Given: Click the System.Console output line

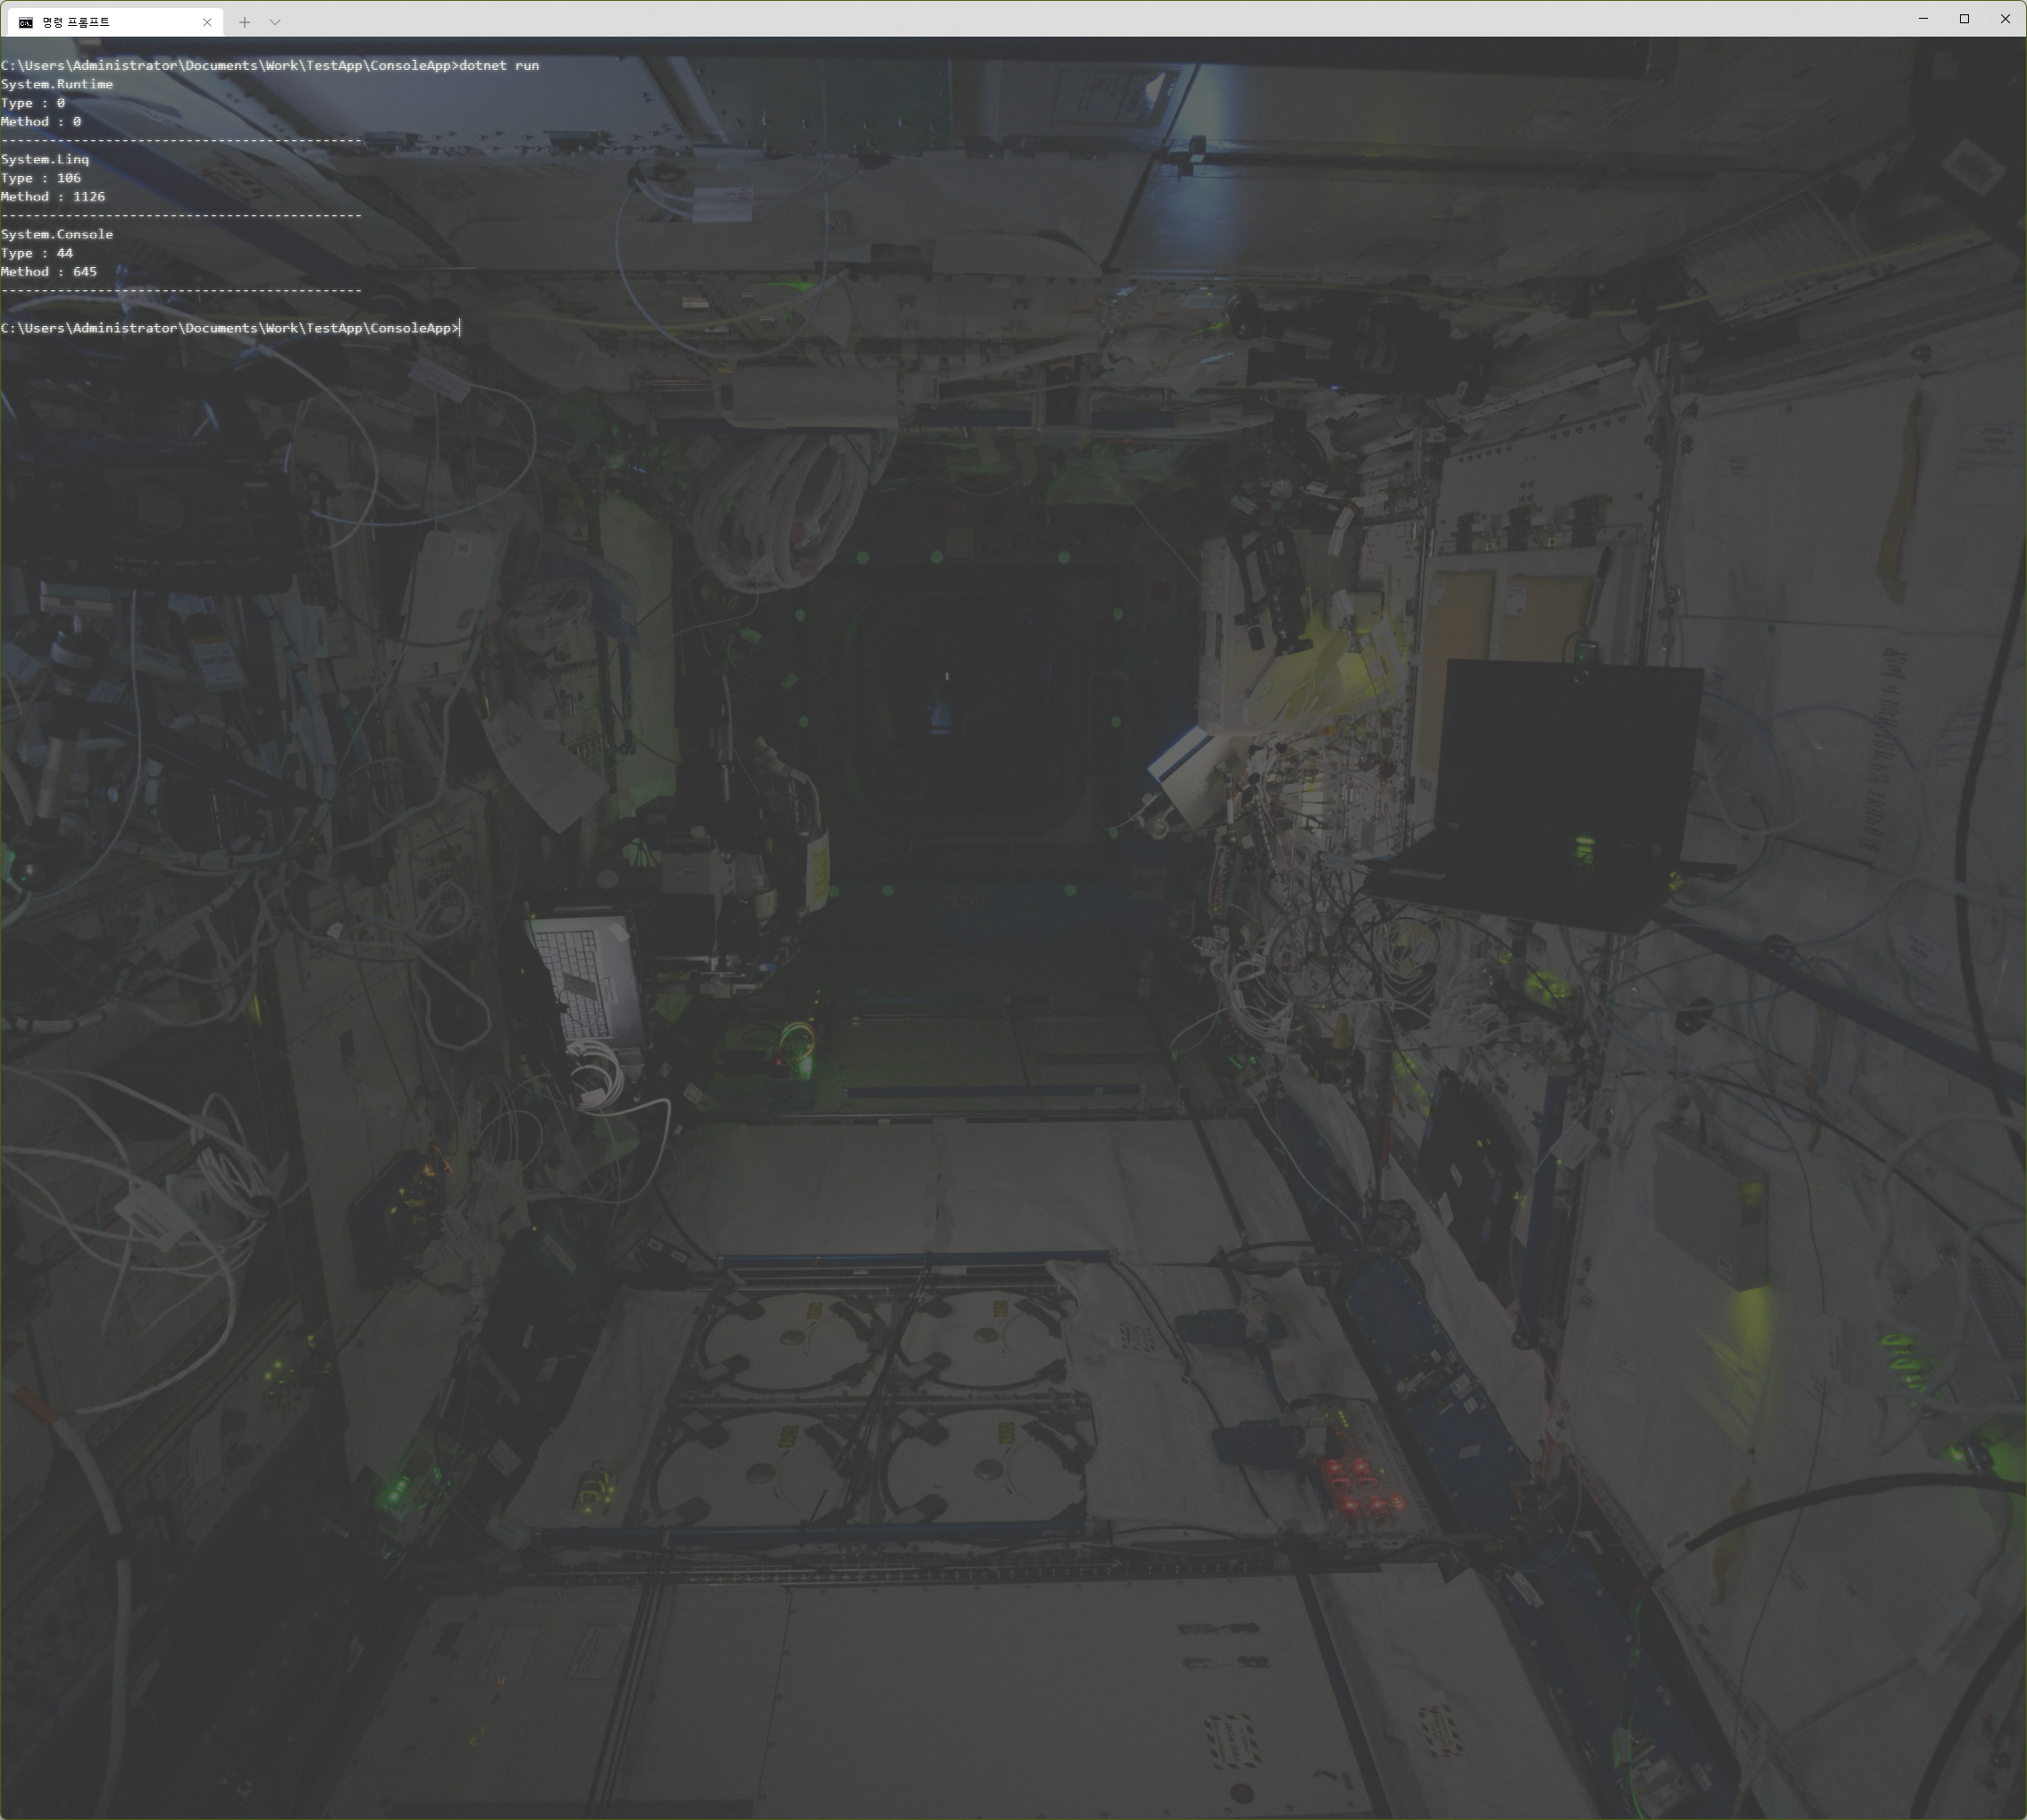Looking at the screenshot, I should pyautogui.click(x=57, y=234).
